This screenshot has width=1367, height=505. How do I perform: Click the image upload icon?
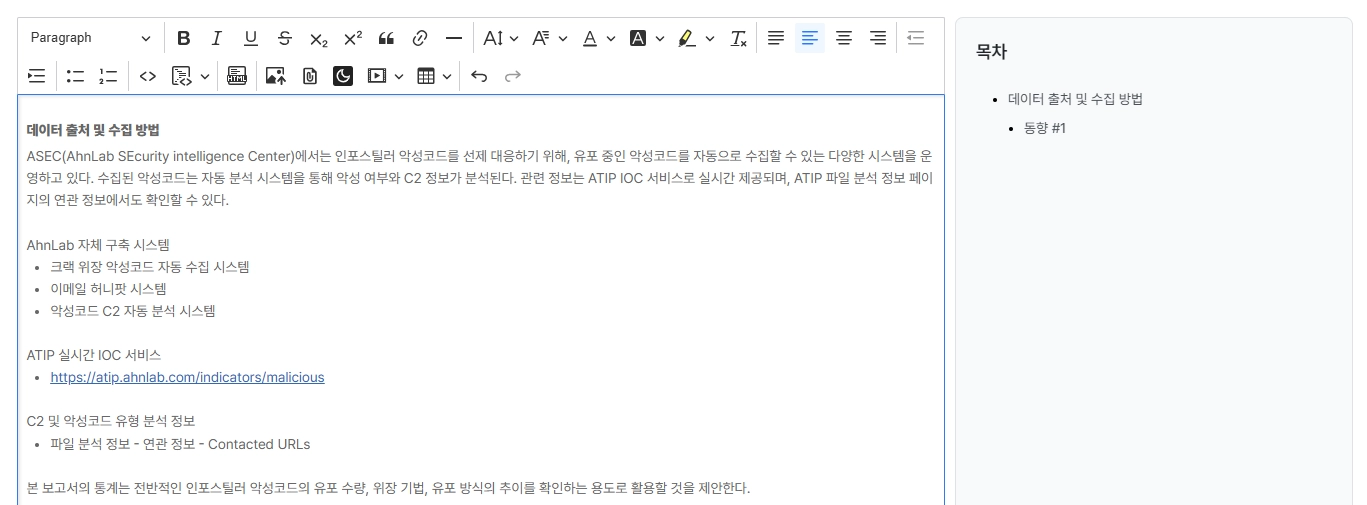(x=276, y=76)
